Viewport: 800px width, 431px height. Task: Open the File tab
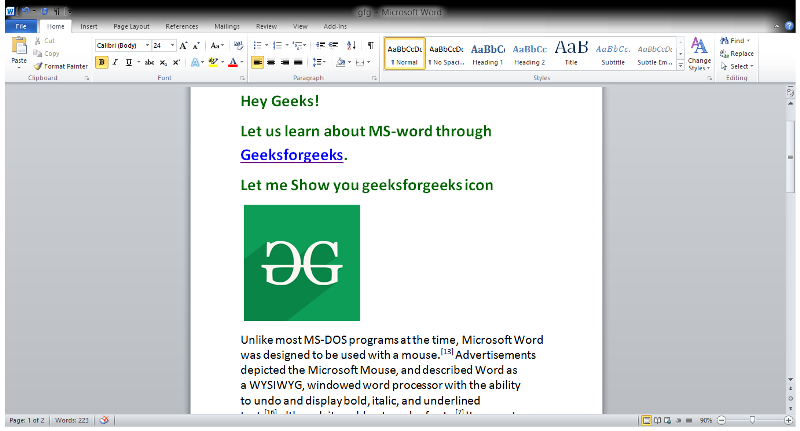pos(21,26)
